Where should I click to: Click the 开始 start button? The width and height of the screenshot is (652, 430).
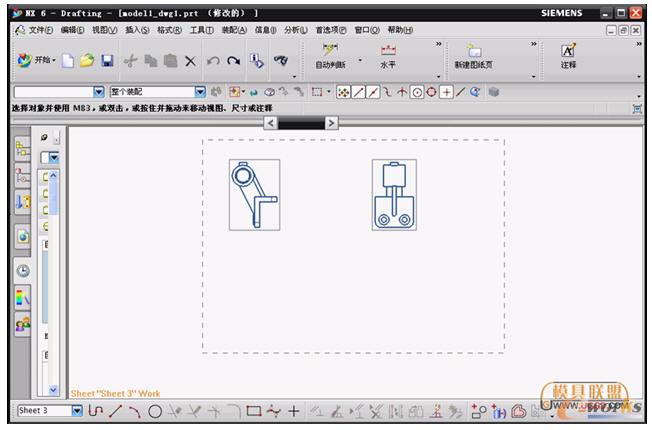pyautogui.click(x=36, y=61)
